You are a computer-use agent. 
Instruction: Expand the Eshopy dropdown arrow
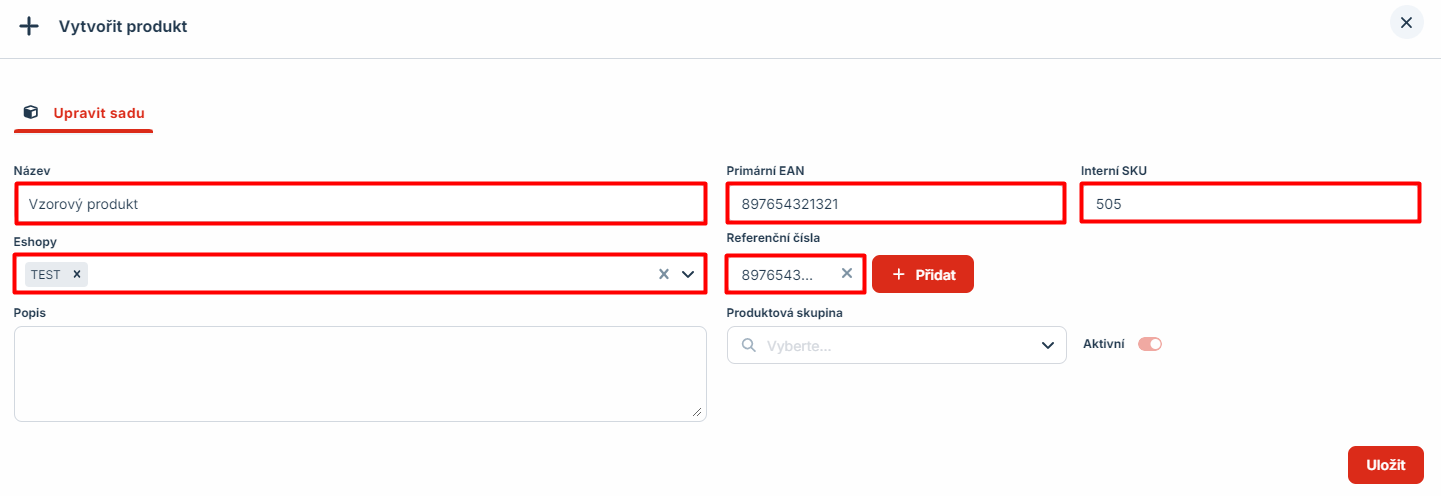[688, 274]
